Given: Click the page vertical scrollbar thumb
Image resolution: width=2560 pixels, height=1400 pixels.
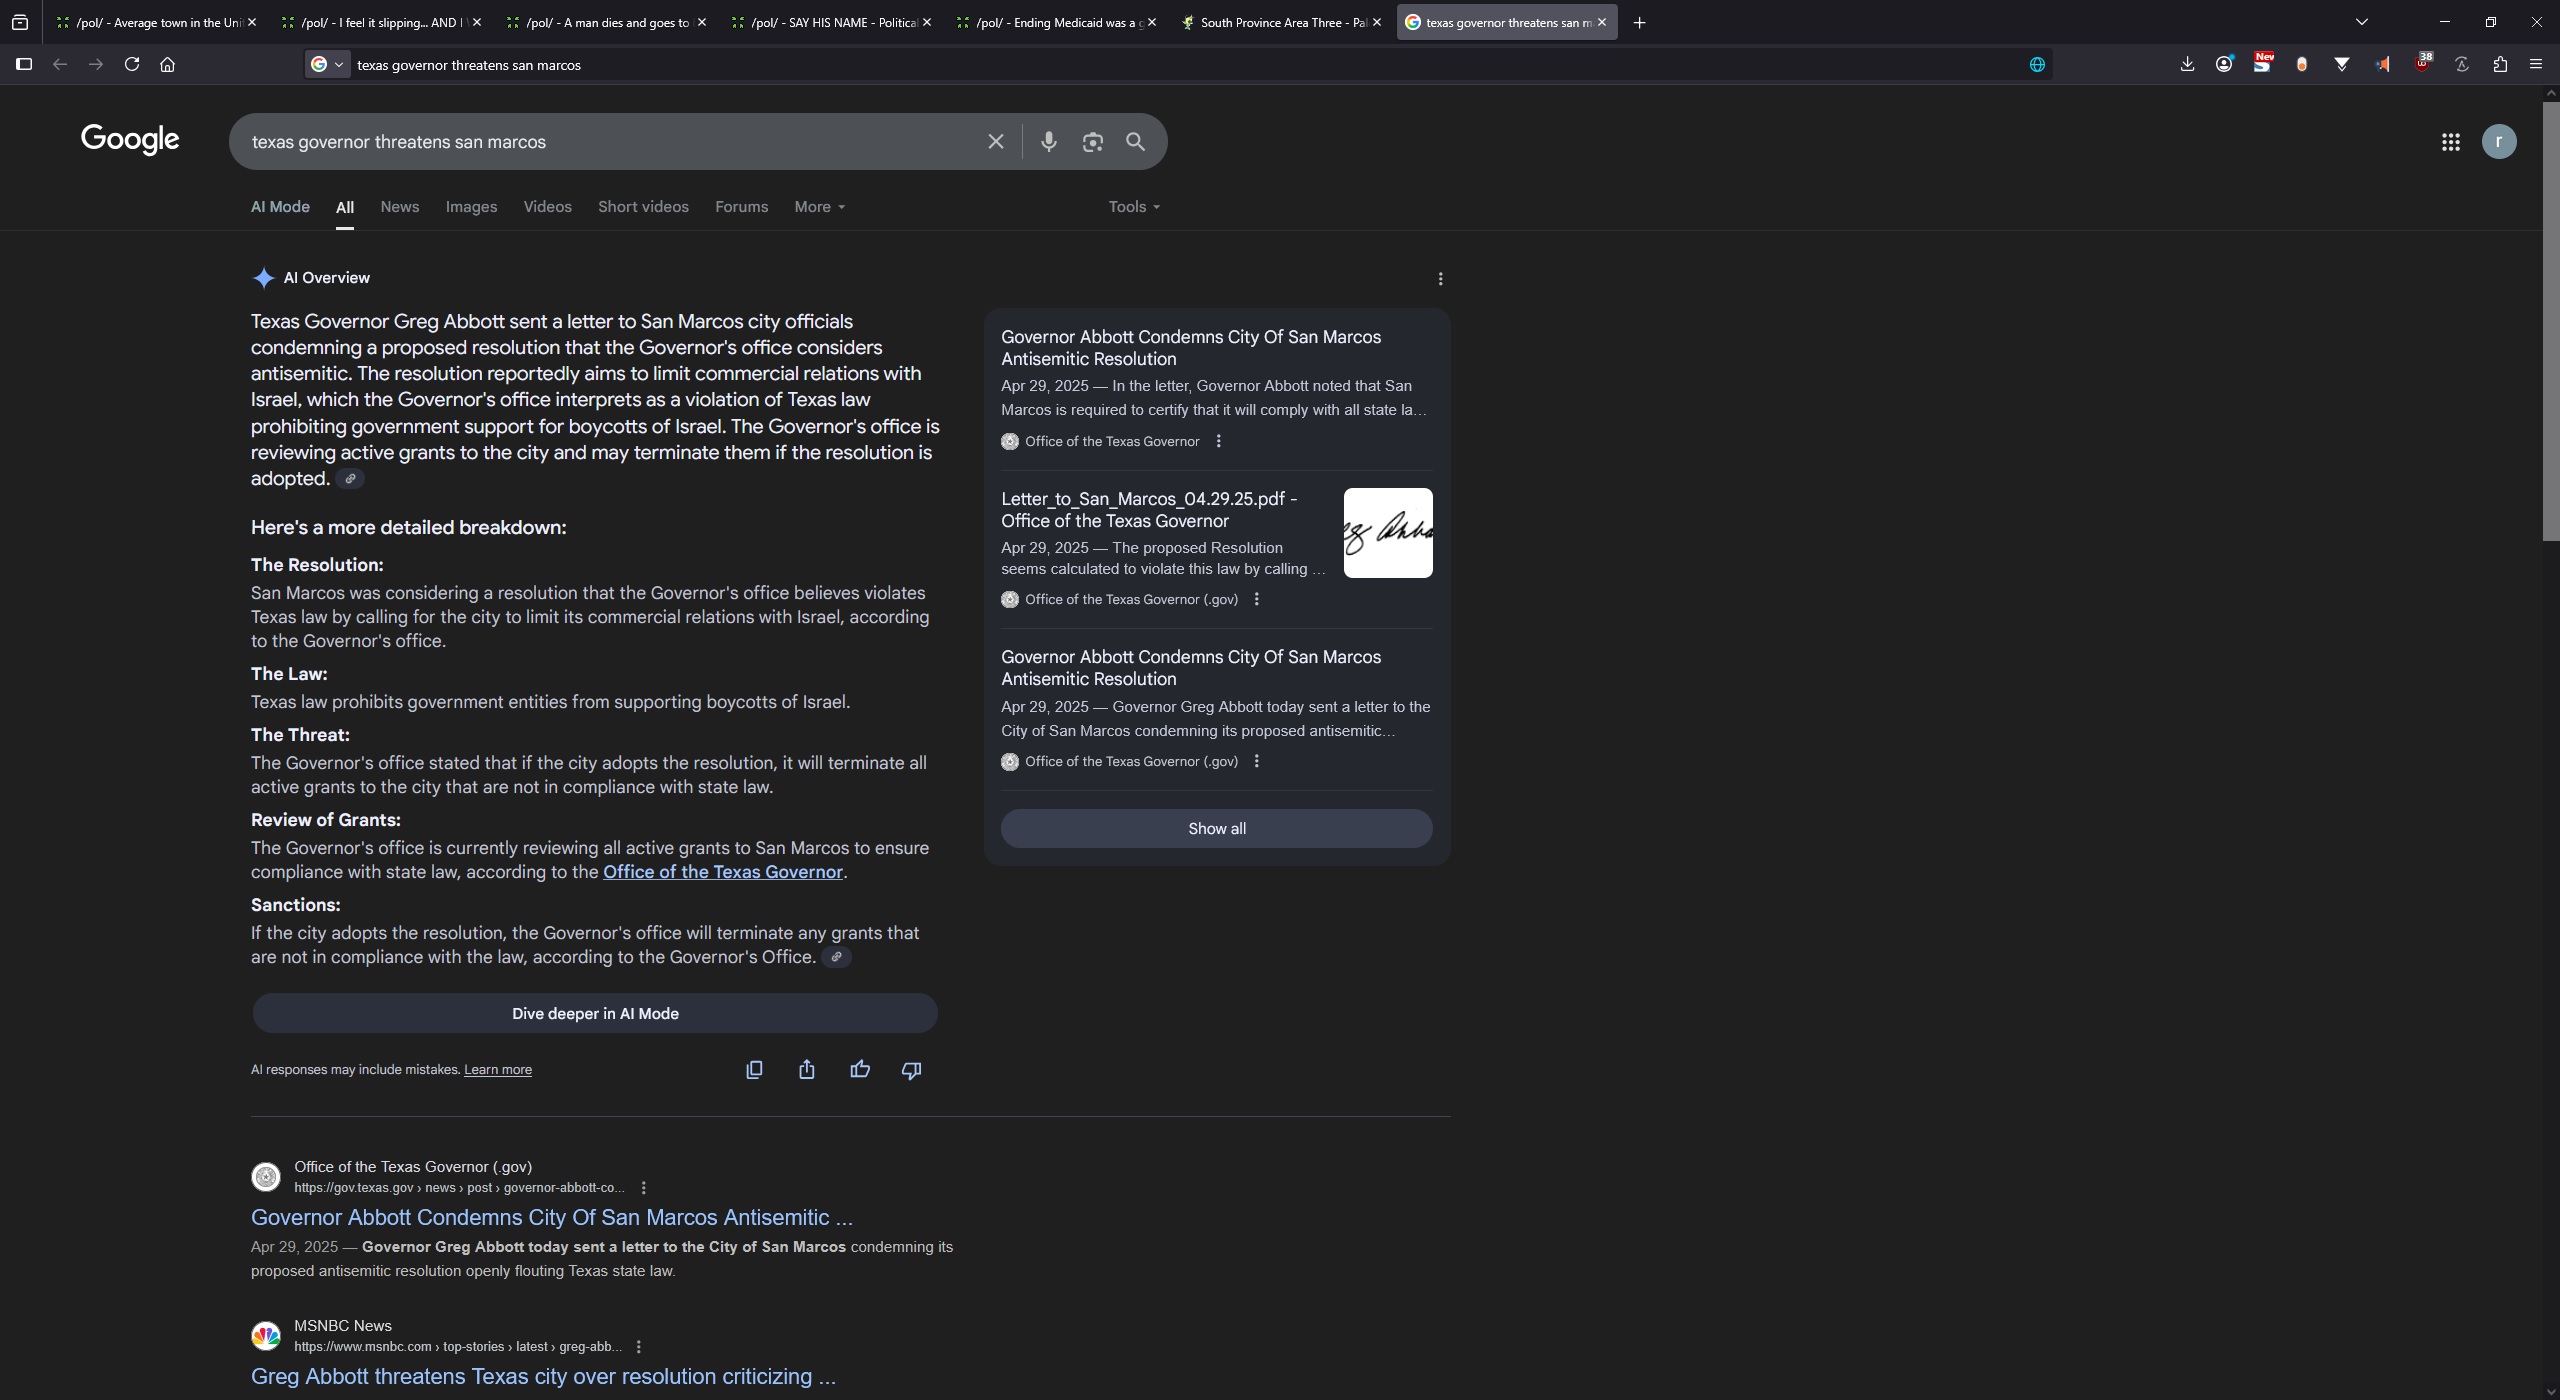Looking at the screenshot, I should coord(2550,320).
